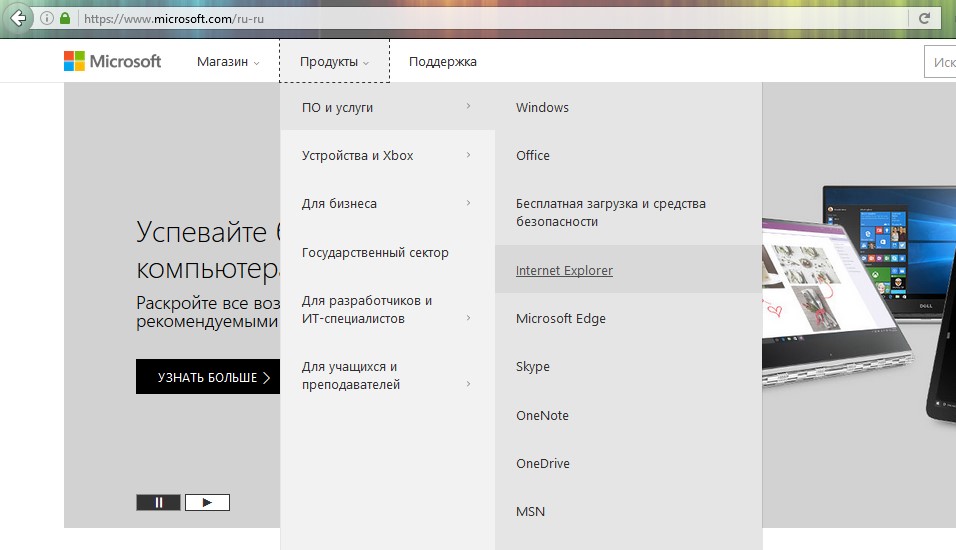The width and height of the screenshot is (956, 550).
Task: Reload the page with refresh icon
Action: pyautogui.click(x=924, y=18)
